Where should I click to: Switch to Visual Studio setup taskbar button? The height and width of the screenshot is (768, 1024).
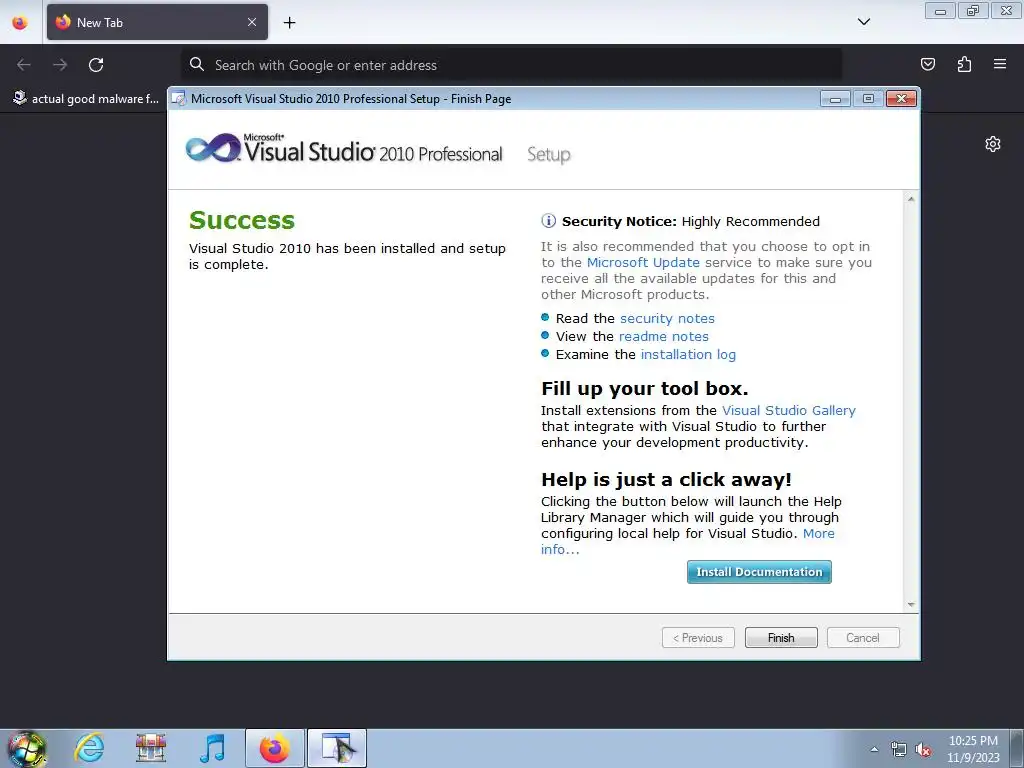coord(337,748)
